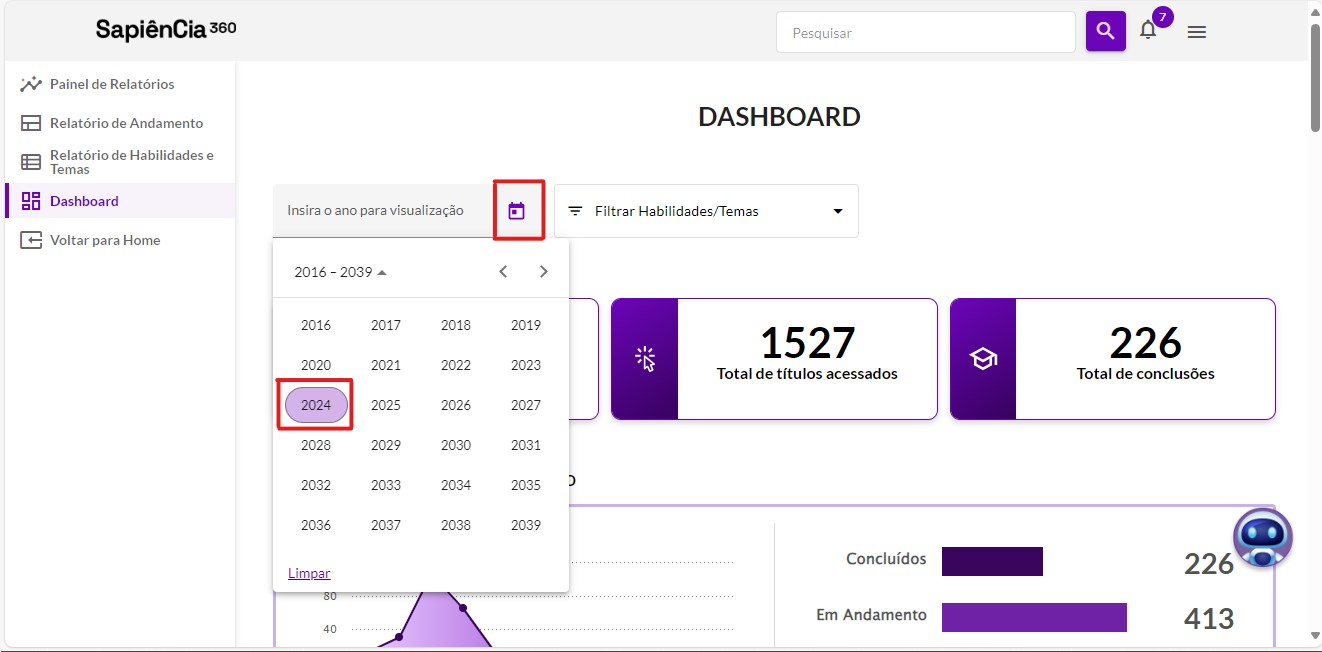This screenshot has width=1322, height=652.
Task: Open the hamburger menu icon
Action: click(1196, 32)
